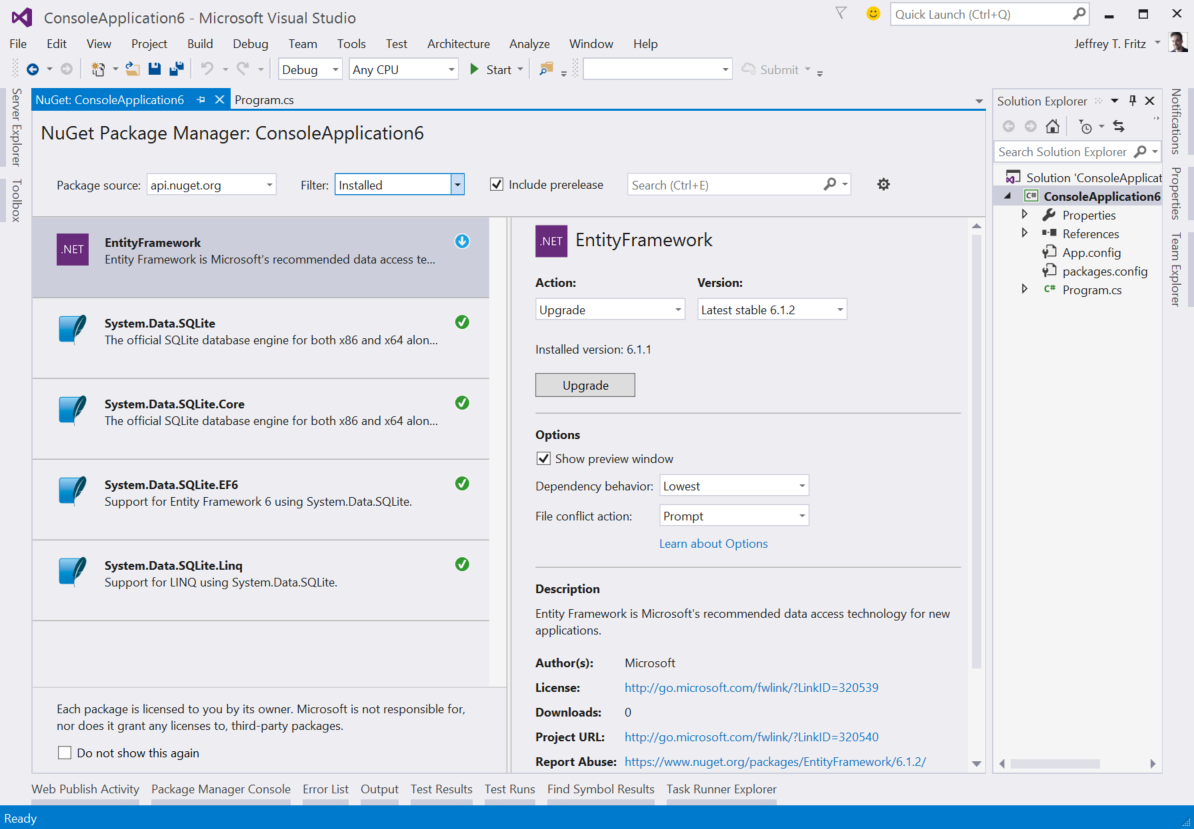Expand the References node in Solution Explorer
This screenshot has height=829, width=1194.
pos(1022,233)
